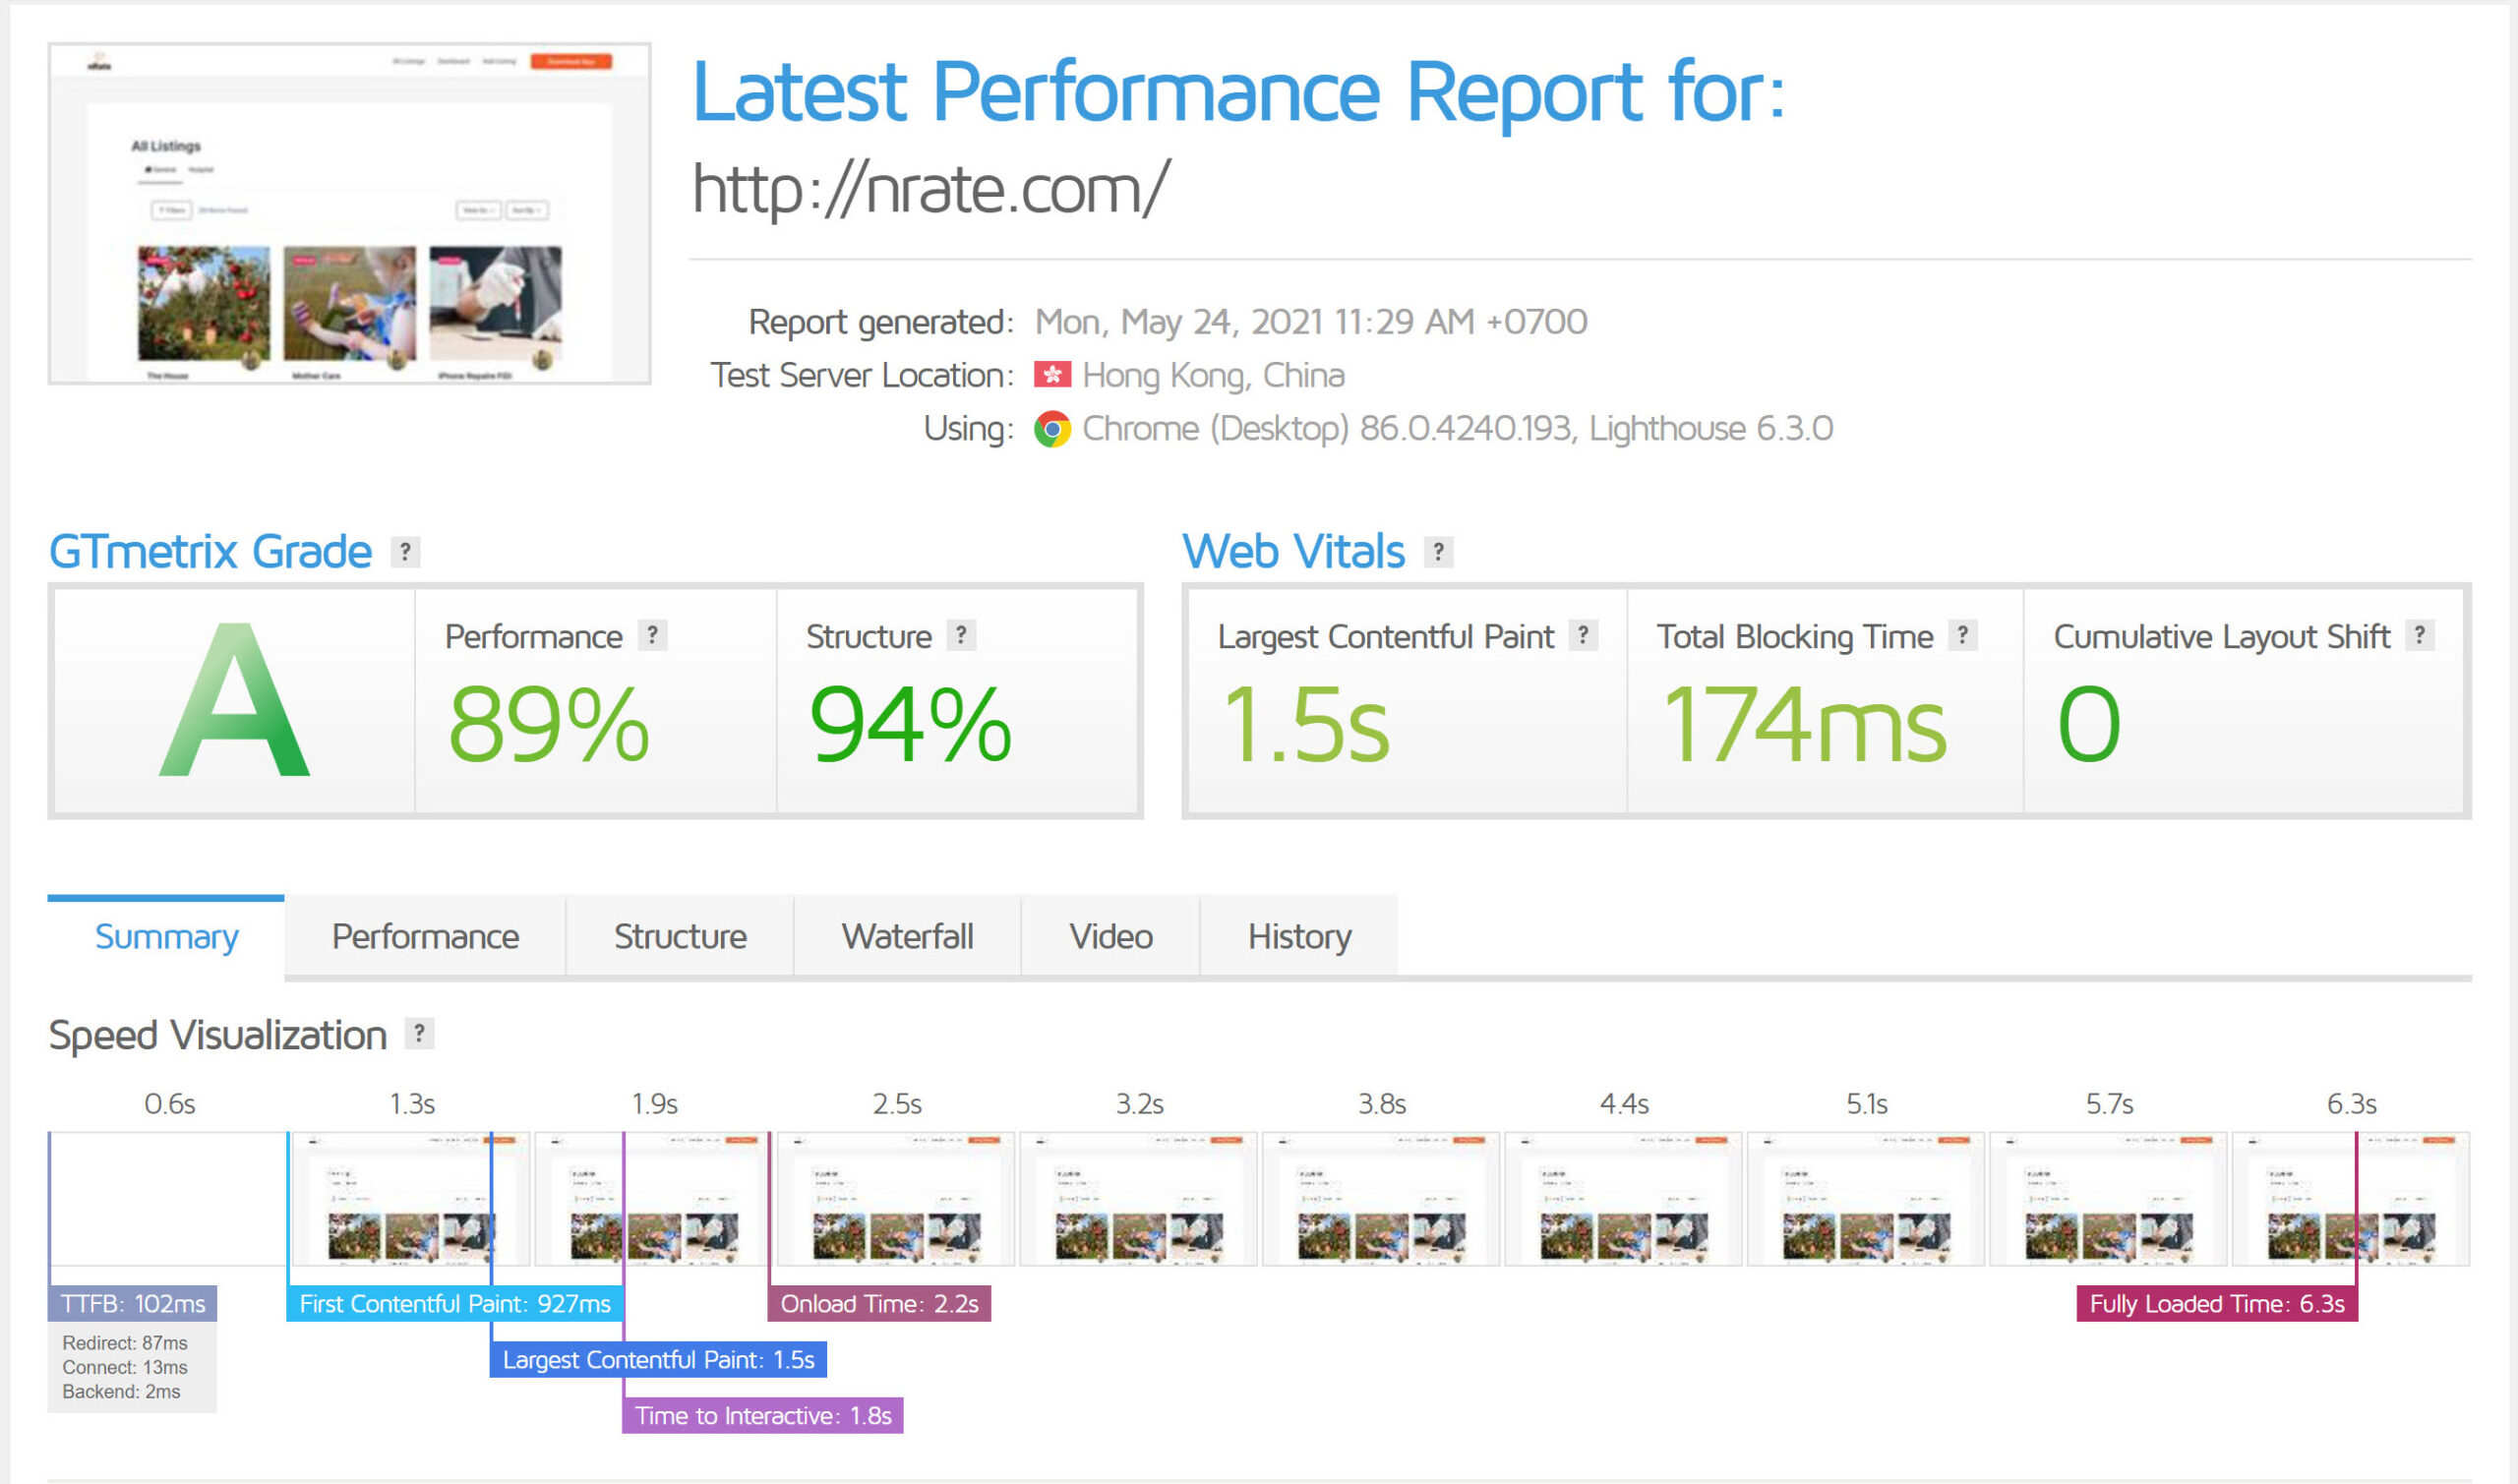Click the GTmetrix Grade help question mark

click(405, 551)
